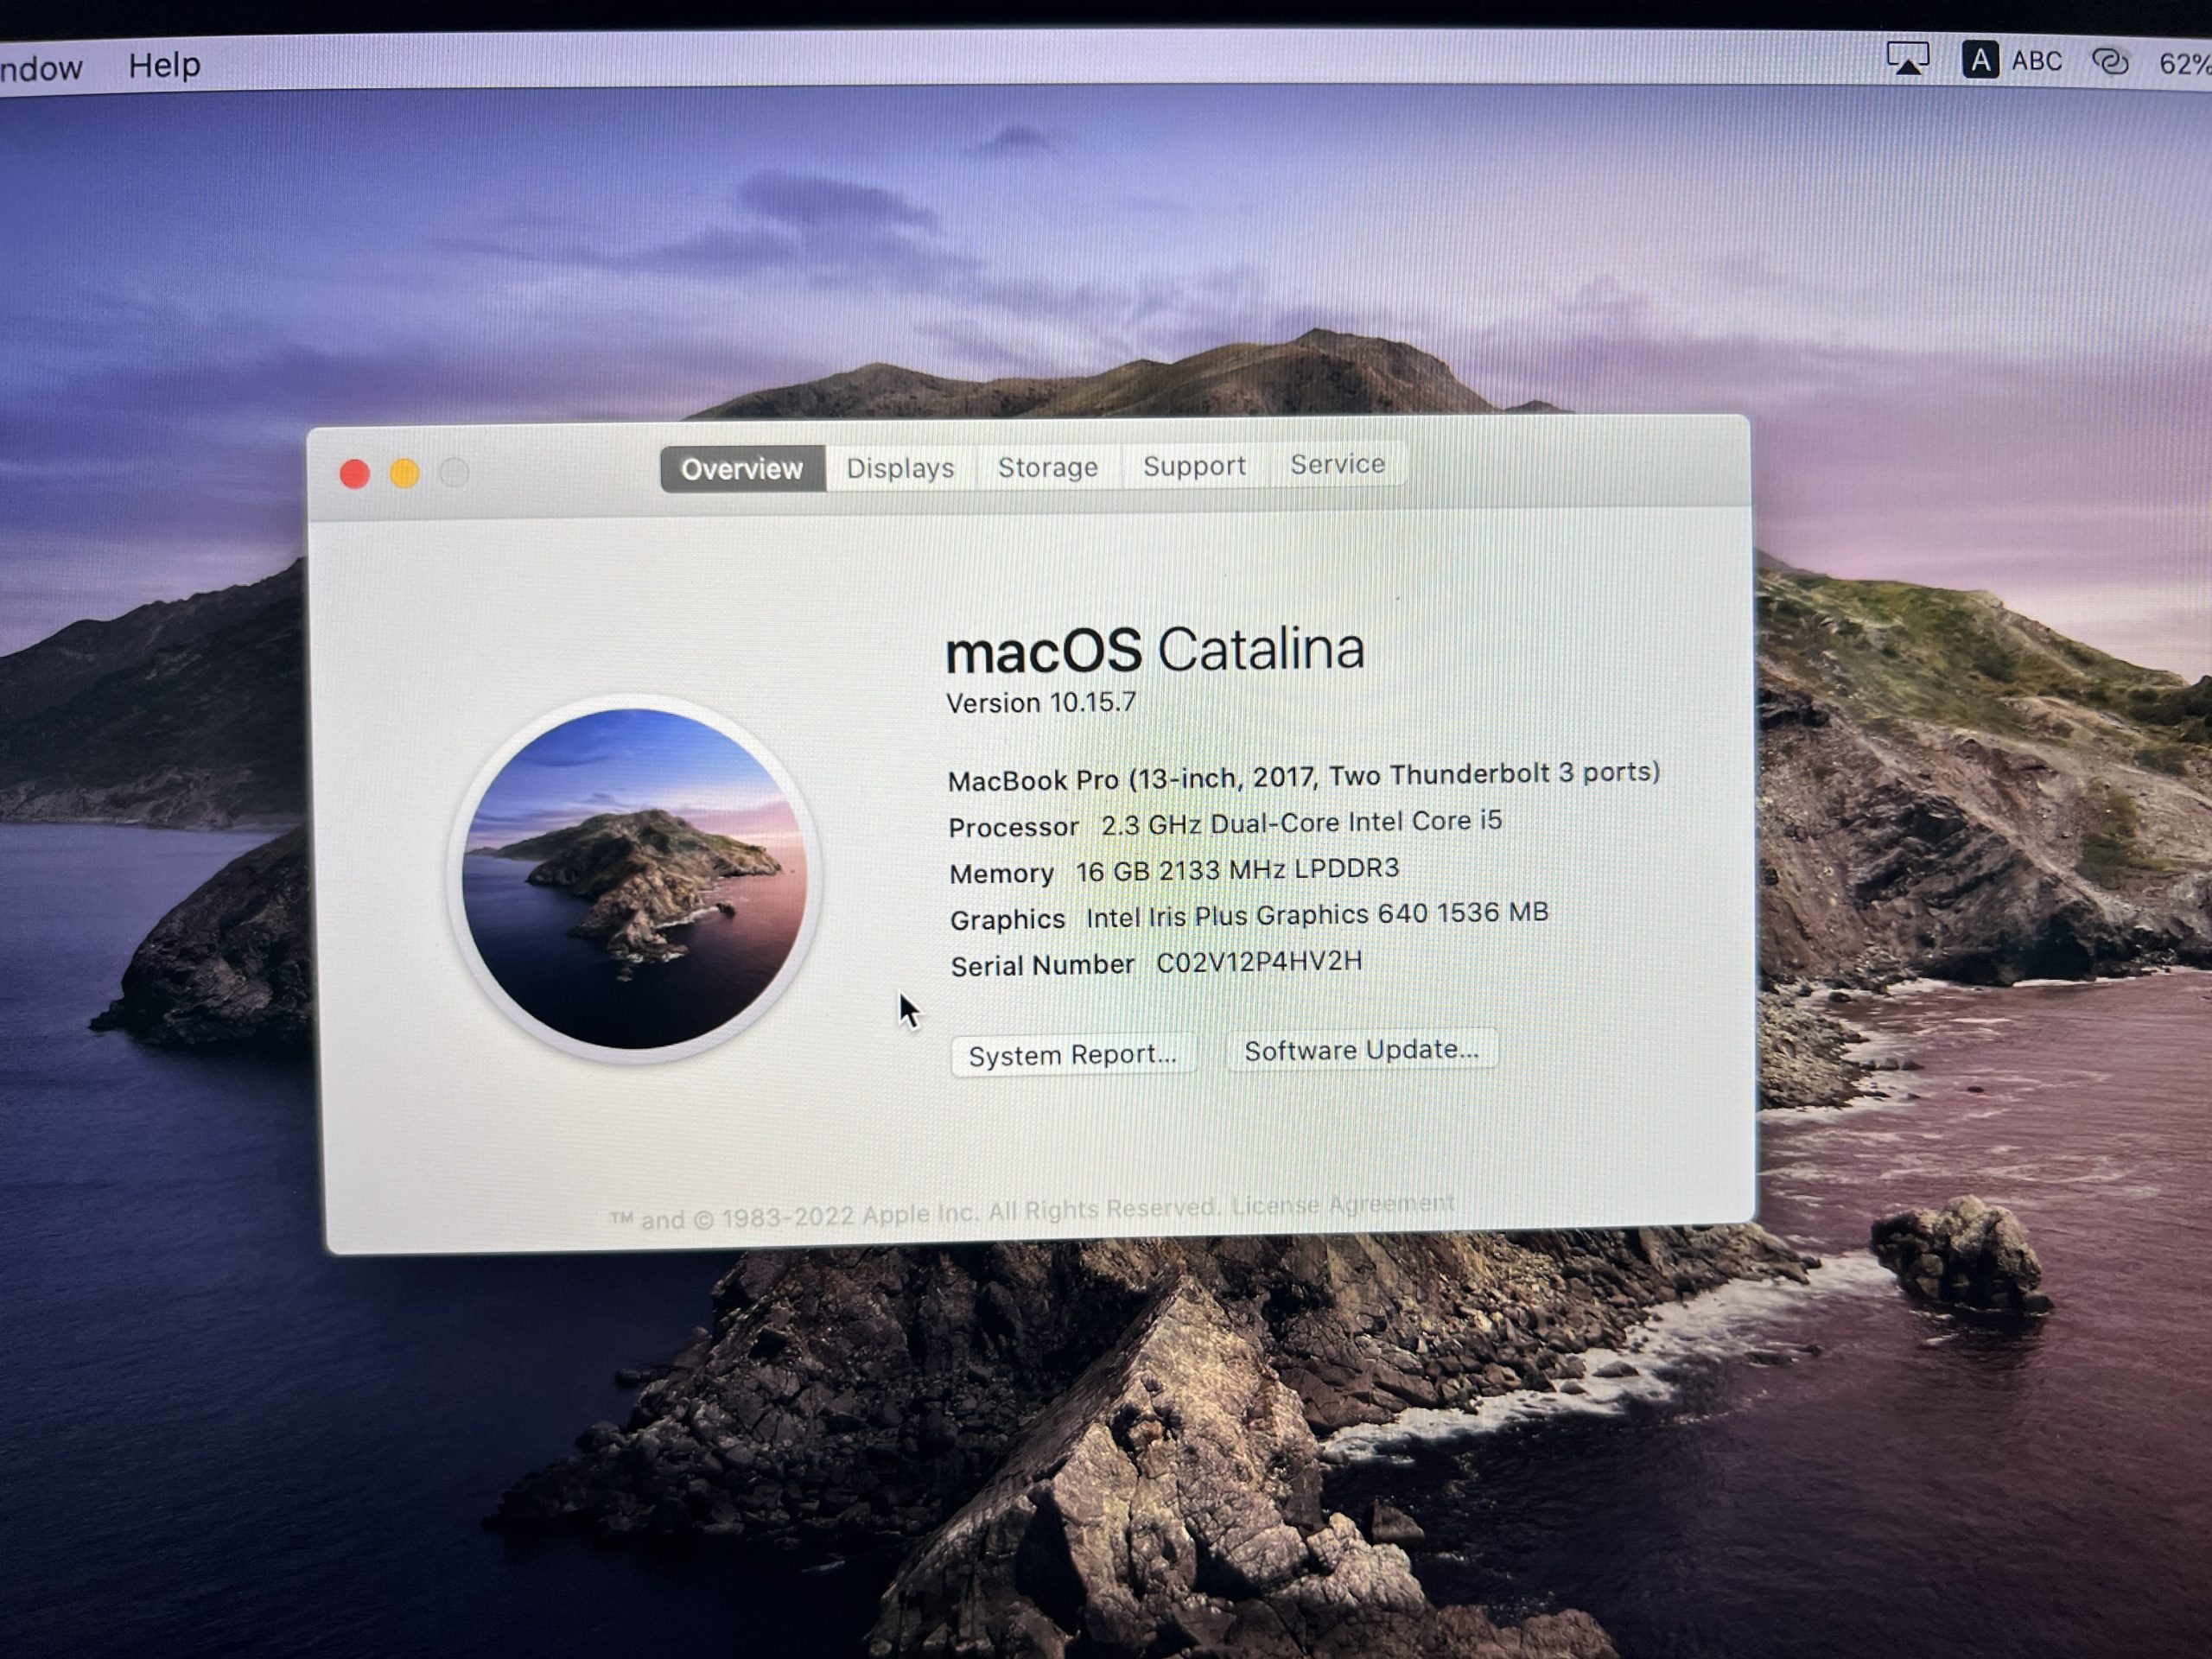This screenshot has height=1659, width=2212.
Task: Click the Apple Inc. copyright notice
Action: pyautogui.click(x=914, y=1215)
